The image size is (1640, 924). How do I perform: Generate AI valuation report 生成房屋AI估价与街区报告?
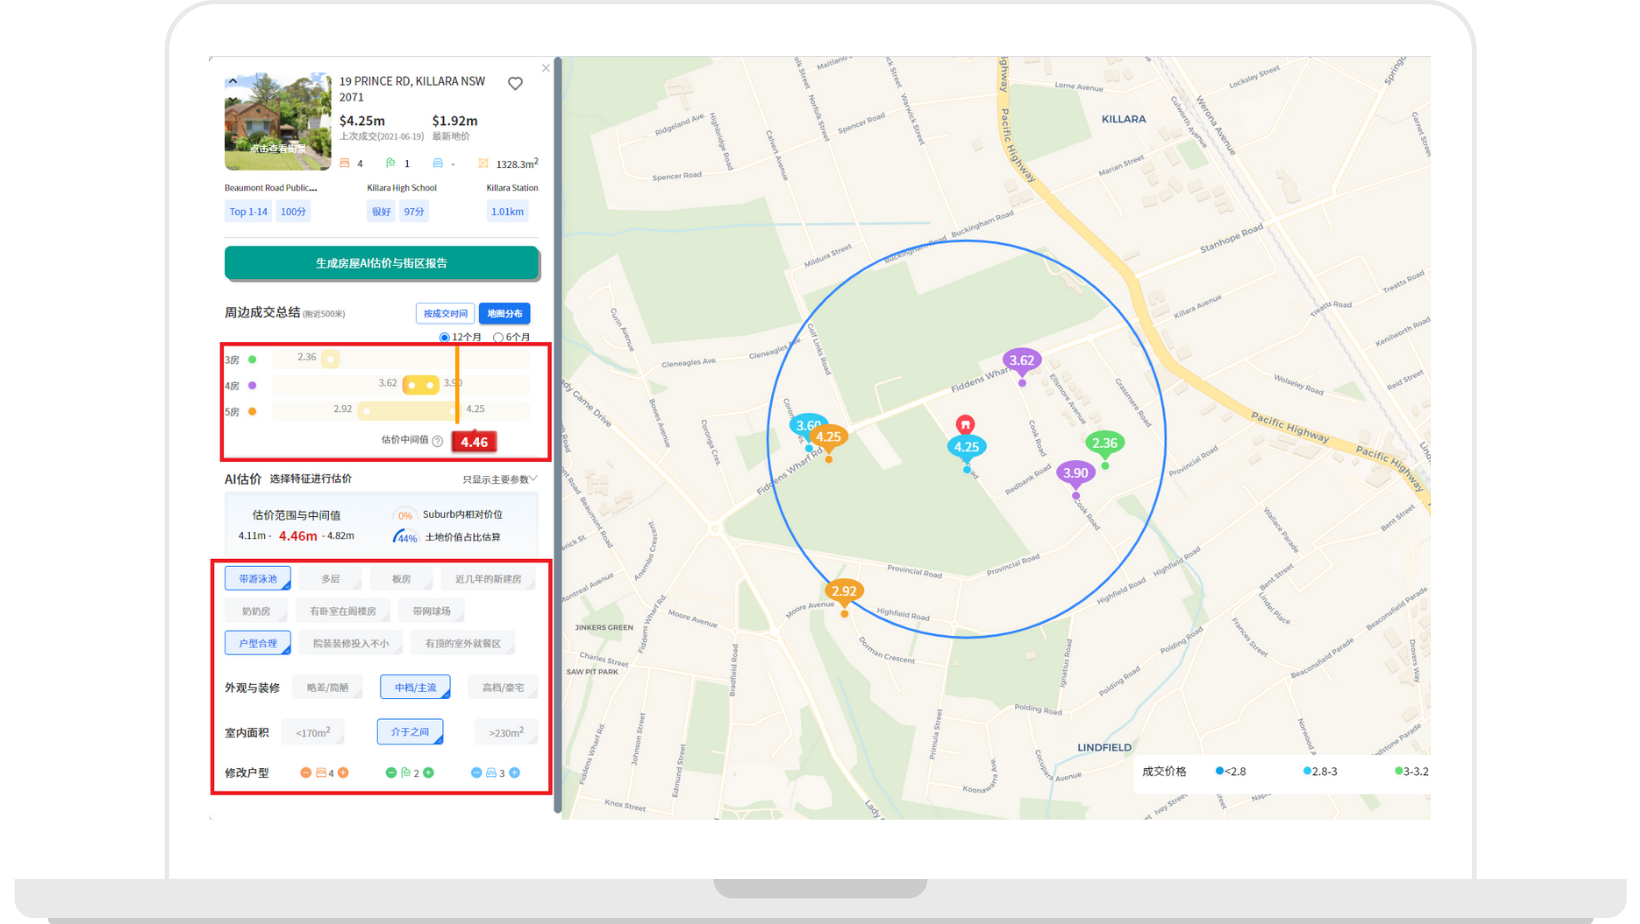click(x=382, y=263)
